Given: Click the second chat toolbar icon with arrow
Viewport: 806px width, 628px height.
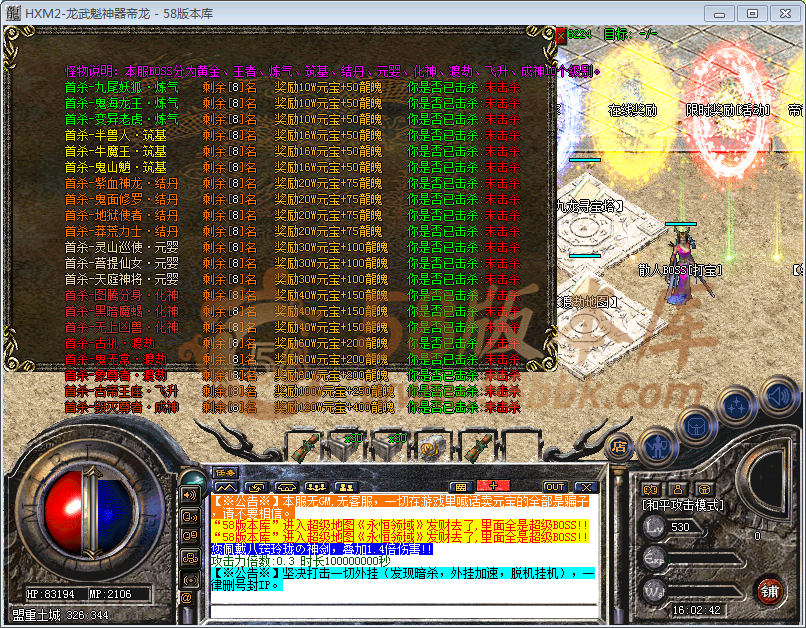Looking at the screenshot, I should 256,487.
